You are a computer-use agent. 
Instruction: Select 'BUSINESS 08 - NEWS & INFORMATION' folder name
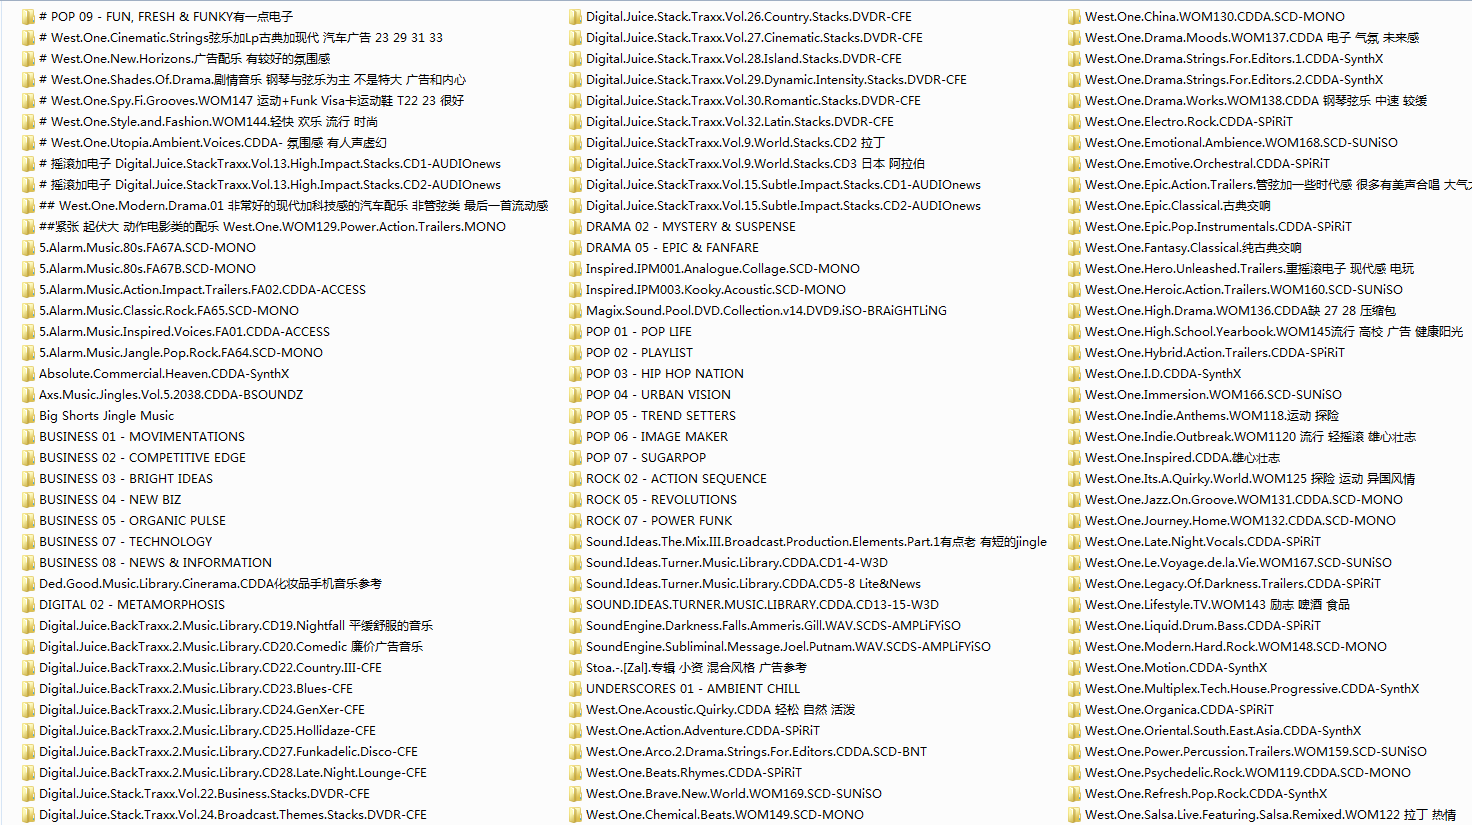coord(155,563)
